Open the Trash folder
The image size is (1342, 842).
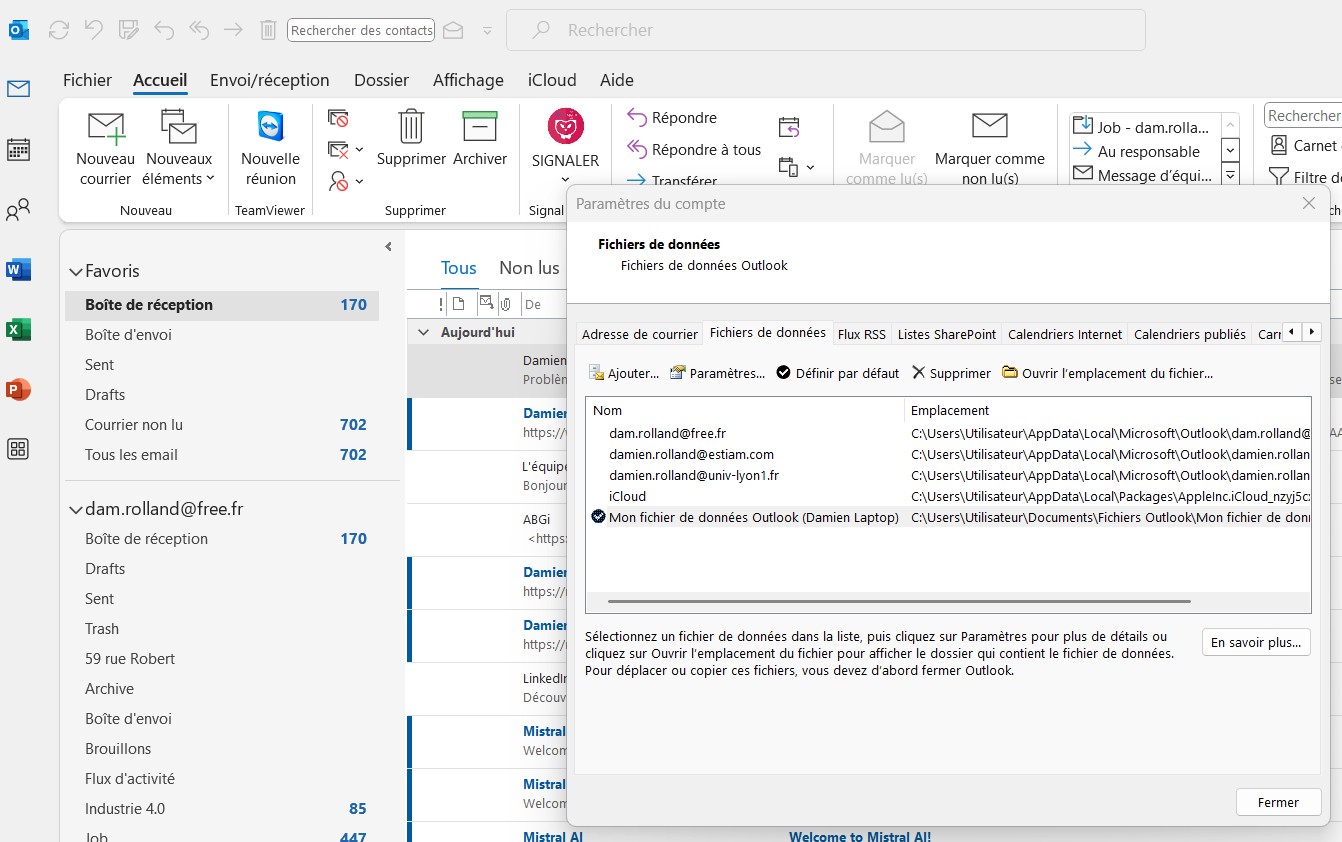pos(222,628)
